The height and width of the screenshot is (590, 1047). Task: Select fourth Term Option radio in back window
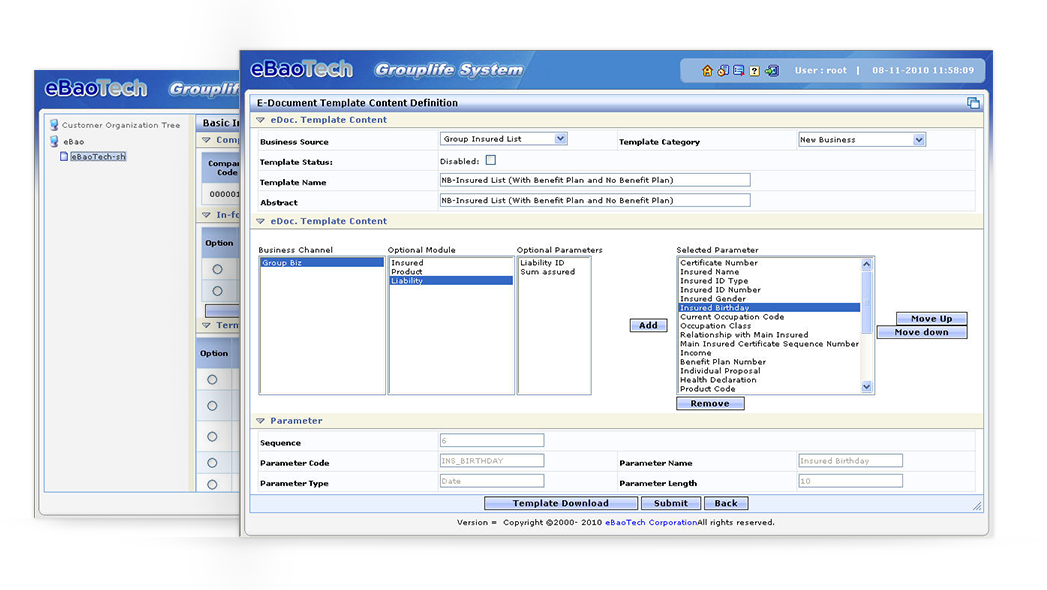[x=212, y=463]
